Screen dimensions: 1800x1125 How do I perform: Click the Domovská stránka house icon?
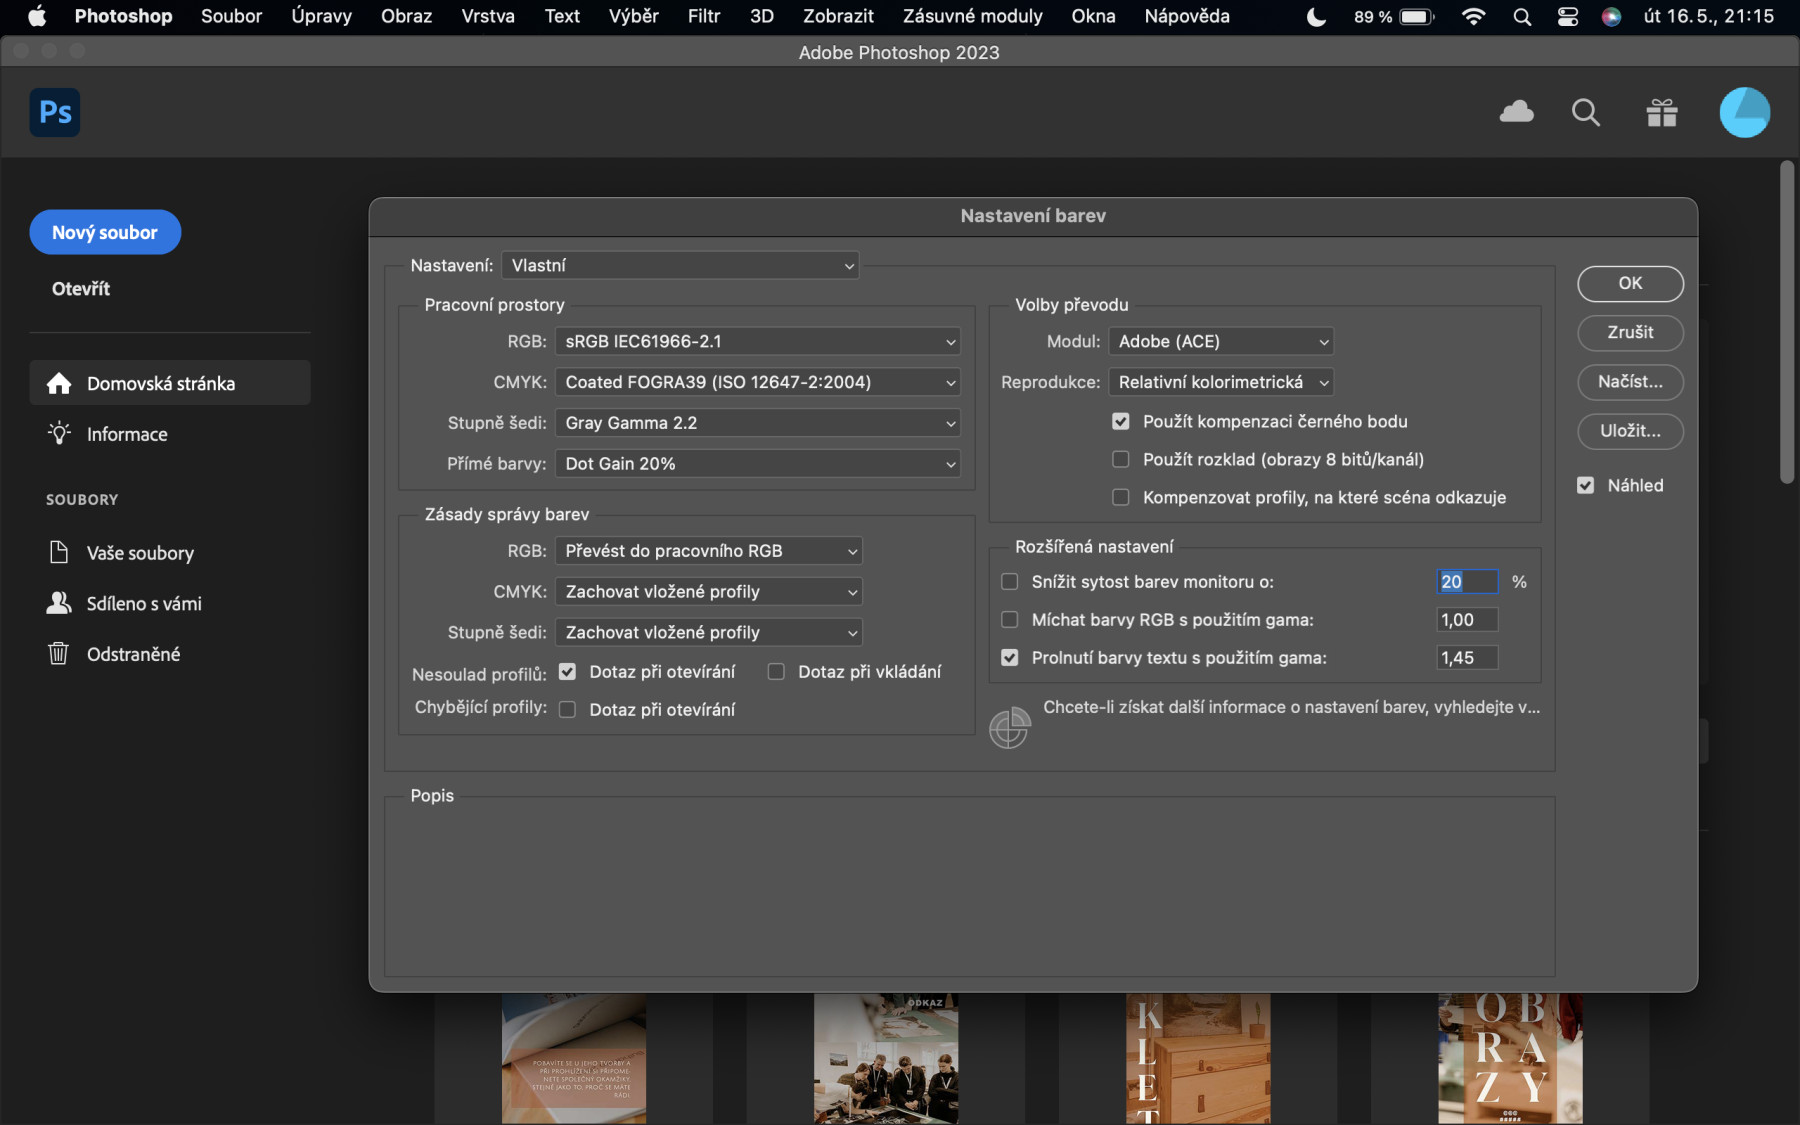[59, 383]
